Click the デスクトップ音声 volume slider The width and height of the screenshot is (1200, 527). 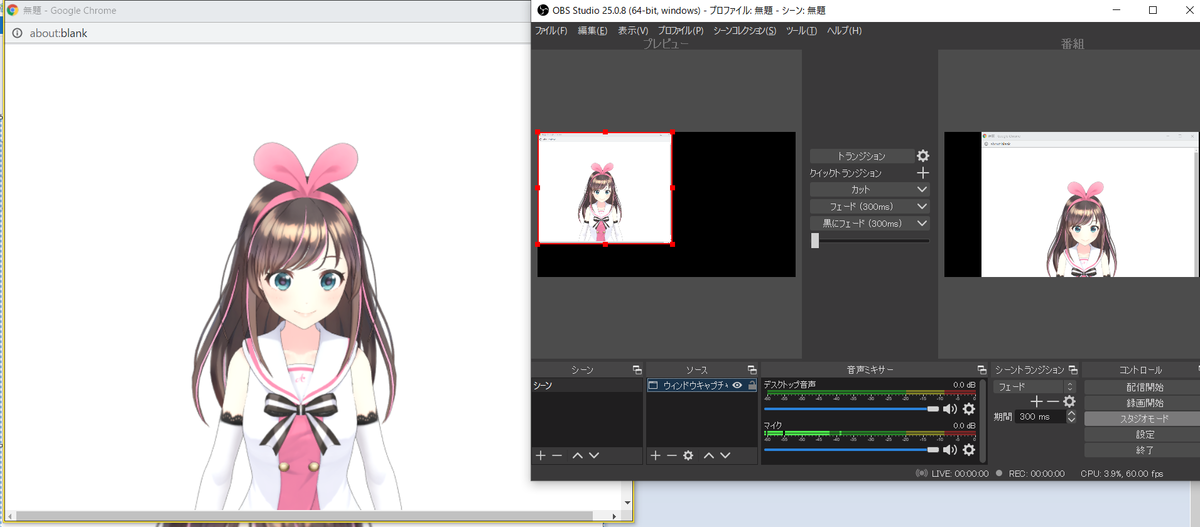coord(851,409)
